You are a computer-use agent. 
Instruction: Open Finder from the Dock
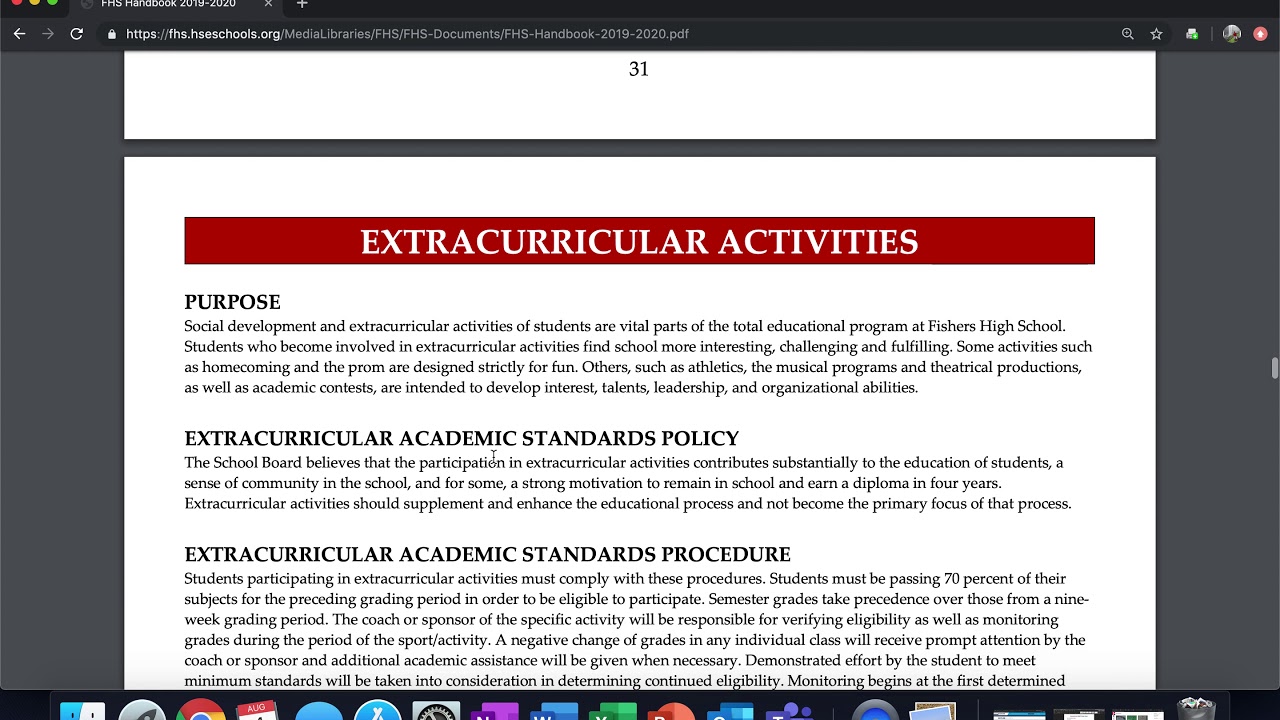coord(82,712)
